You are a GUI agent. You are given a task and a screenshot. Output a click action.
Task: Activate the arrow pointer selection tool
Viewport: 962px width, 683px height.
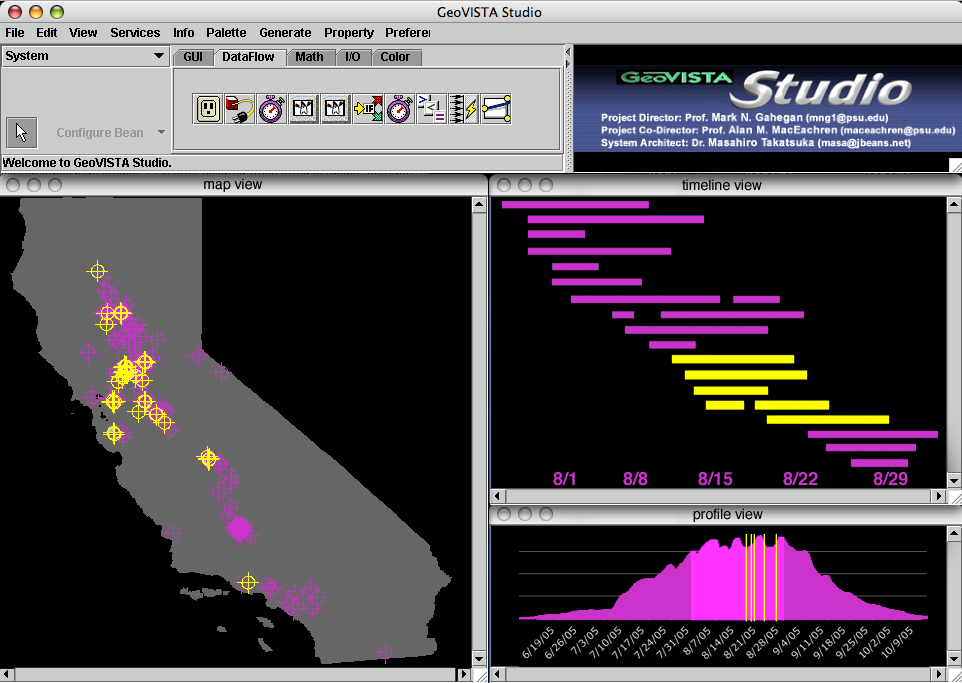(x=21, y=133)
